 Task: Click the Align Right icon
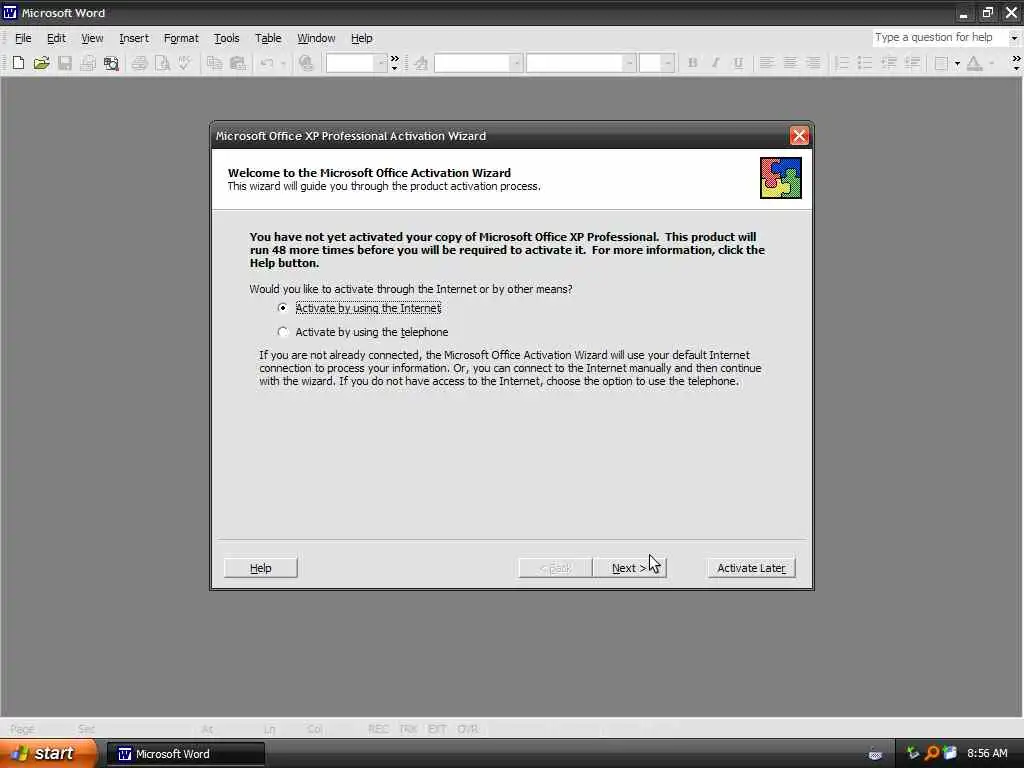[814, 63]
